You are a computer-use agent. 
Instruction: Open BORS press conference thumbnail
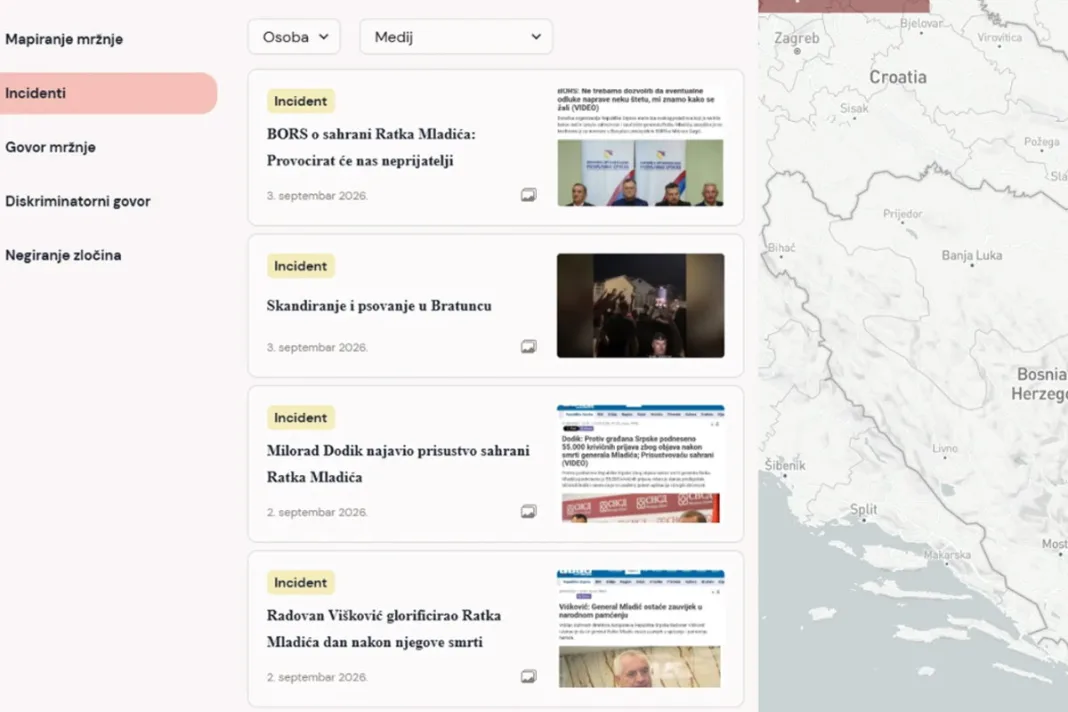pyautogui.click(x=640, y=146)
